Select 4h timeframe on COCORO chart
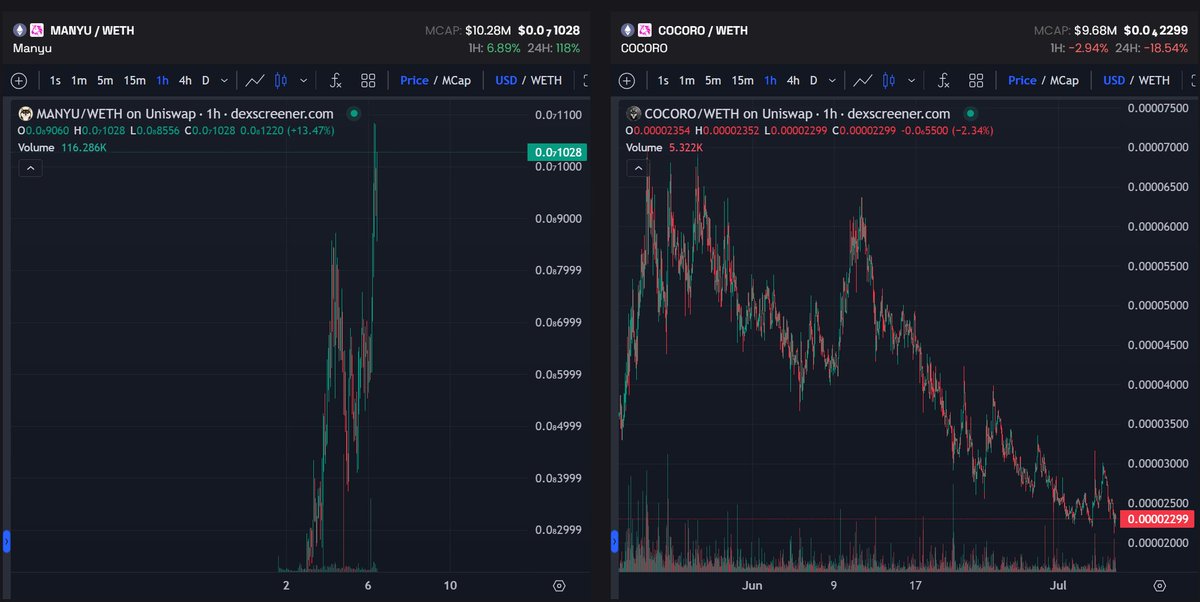The height and width of the screenshot is (602, 1200). click(793, 80)
